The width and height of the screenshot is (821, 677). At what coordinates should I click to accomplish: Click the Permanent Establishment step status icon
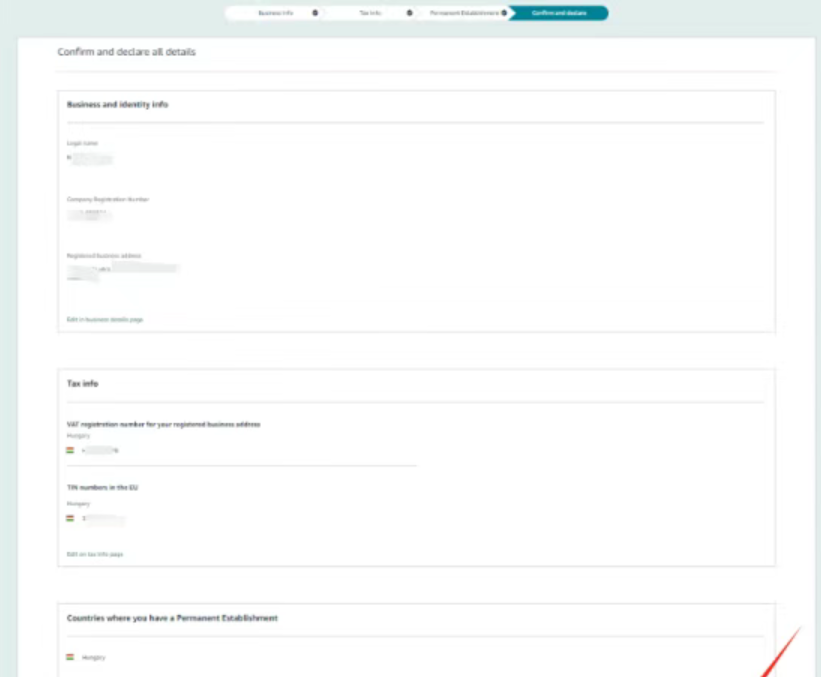click(504, 13)
